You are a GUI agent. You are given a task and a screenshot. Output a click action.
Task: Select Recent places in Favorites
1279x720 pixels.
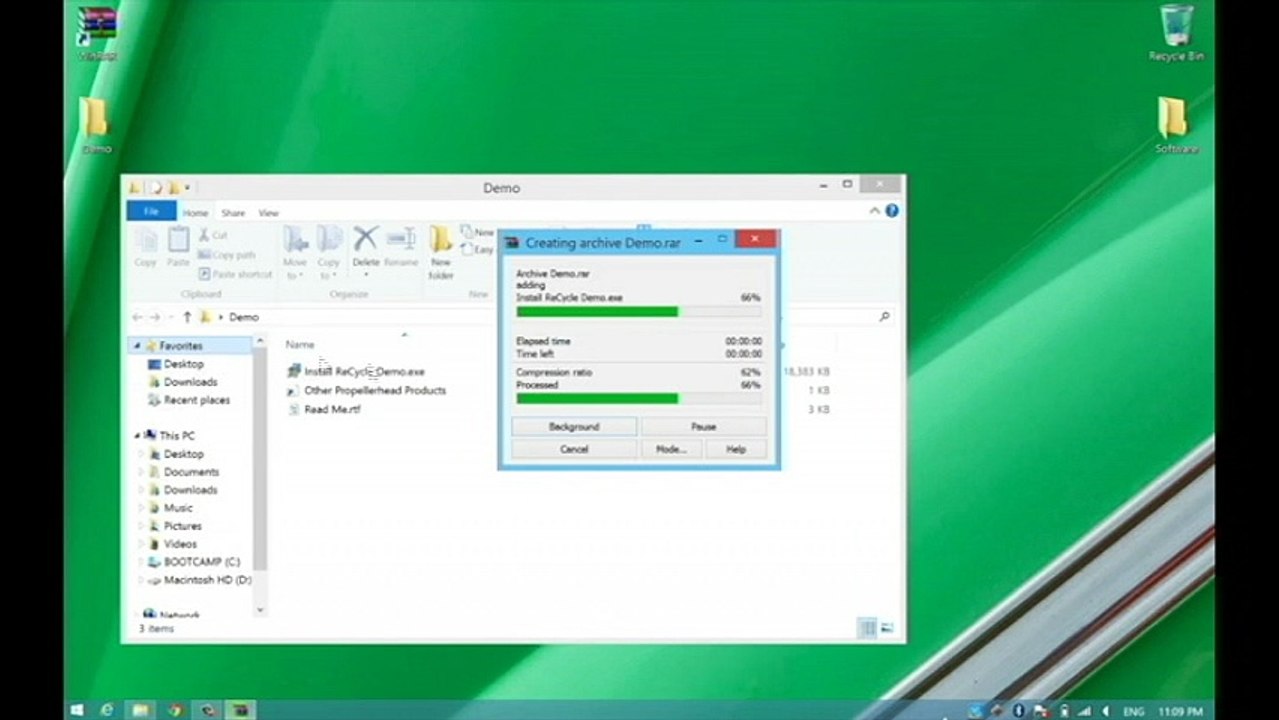click(189, 400)
